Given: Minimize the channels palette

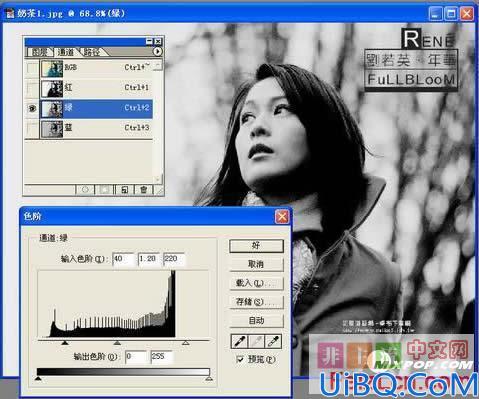Looking at the screenshot, I should tap(149, 41).
